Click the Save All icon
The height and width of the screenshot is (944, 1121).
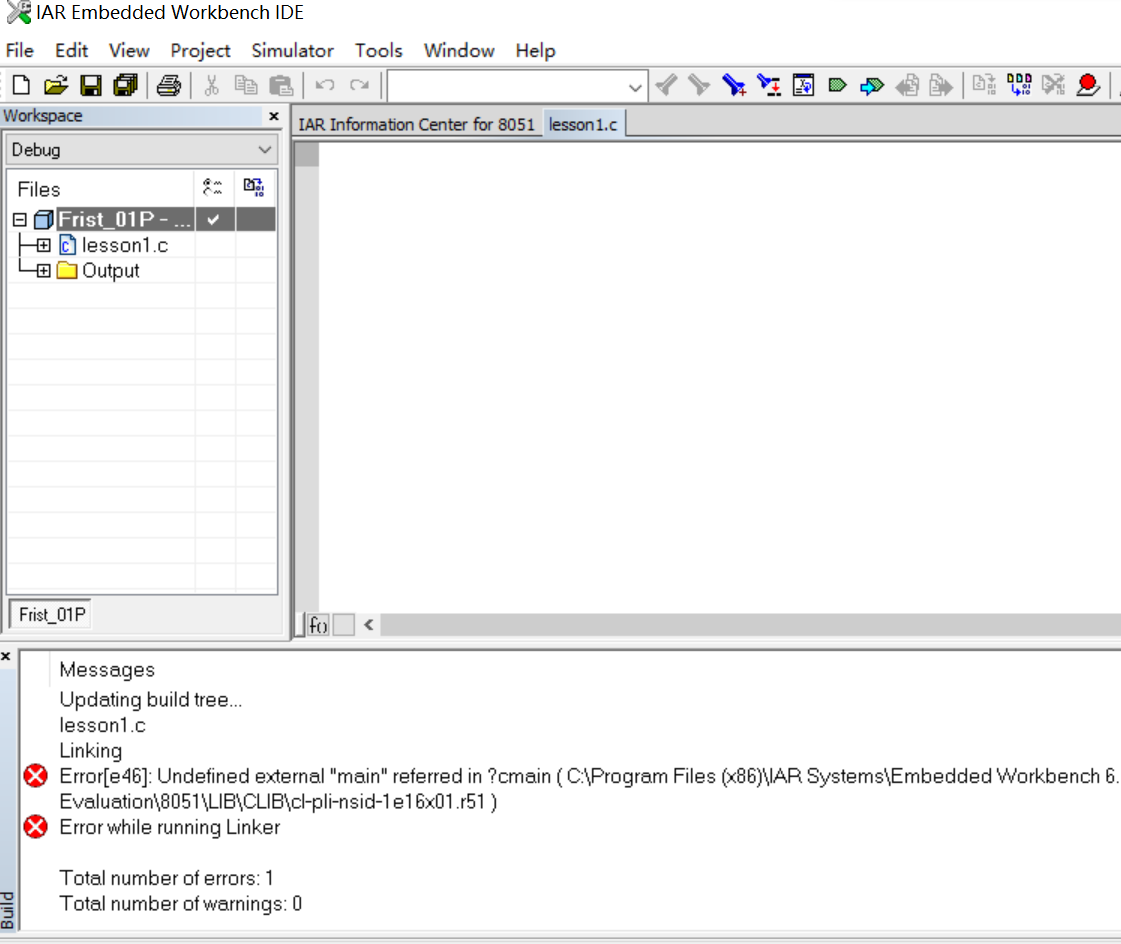pos(126,86)
